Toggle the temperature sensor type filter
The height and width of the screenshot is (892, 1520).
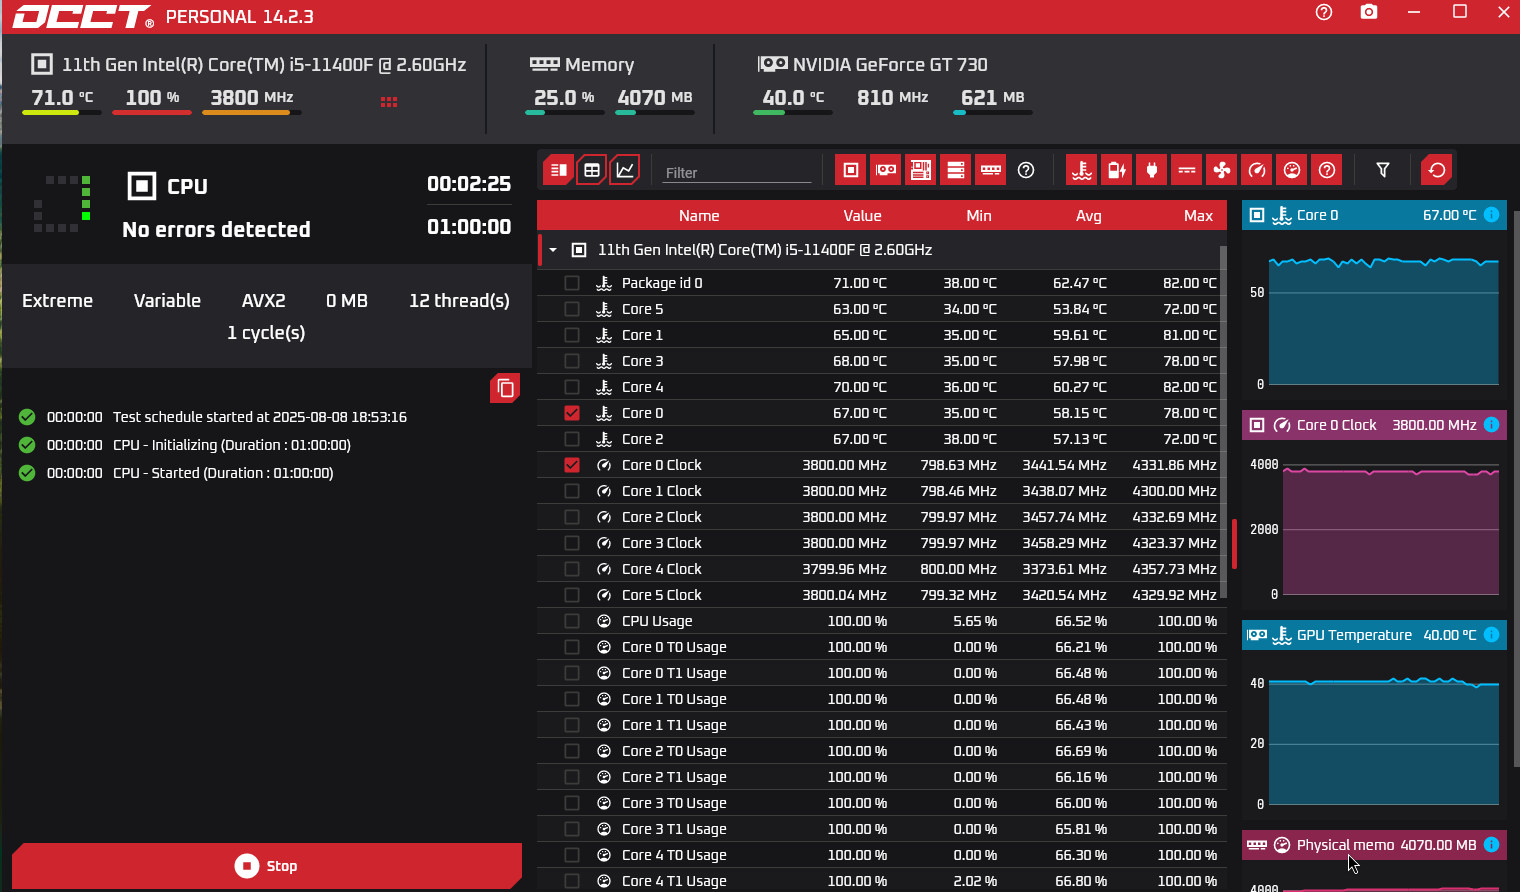pos(1082,170)
